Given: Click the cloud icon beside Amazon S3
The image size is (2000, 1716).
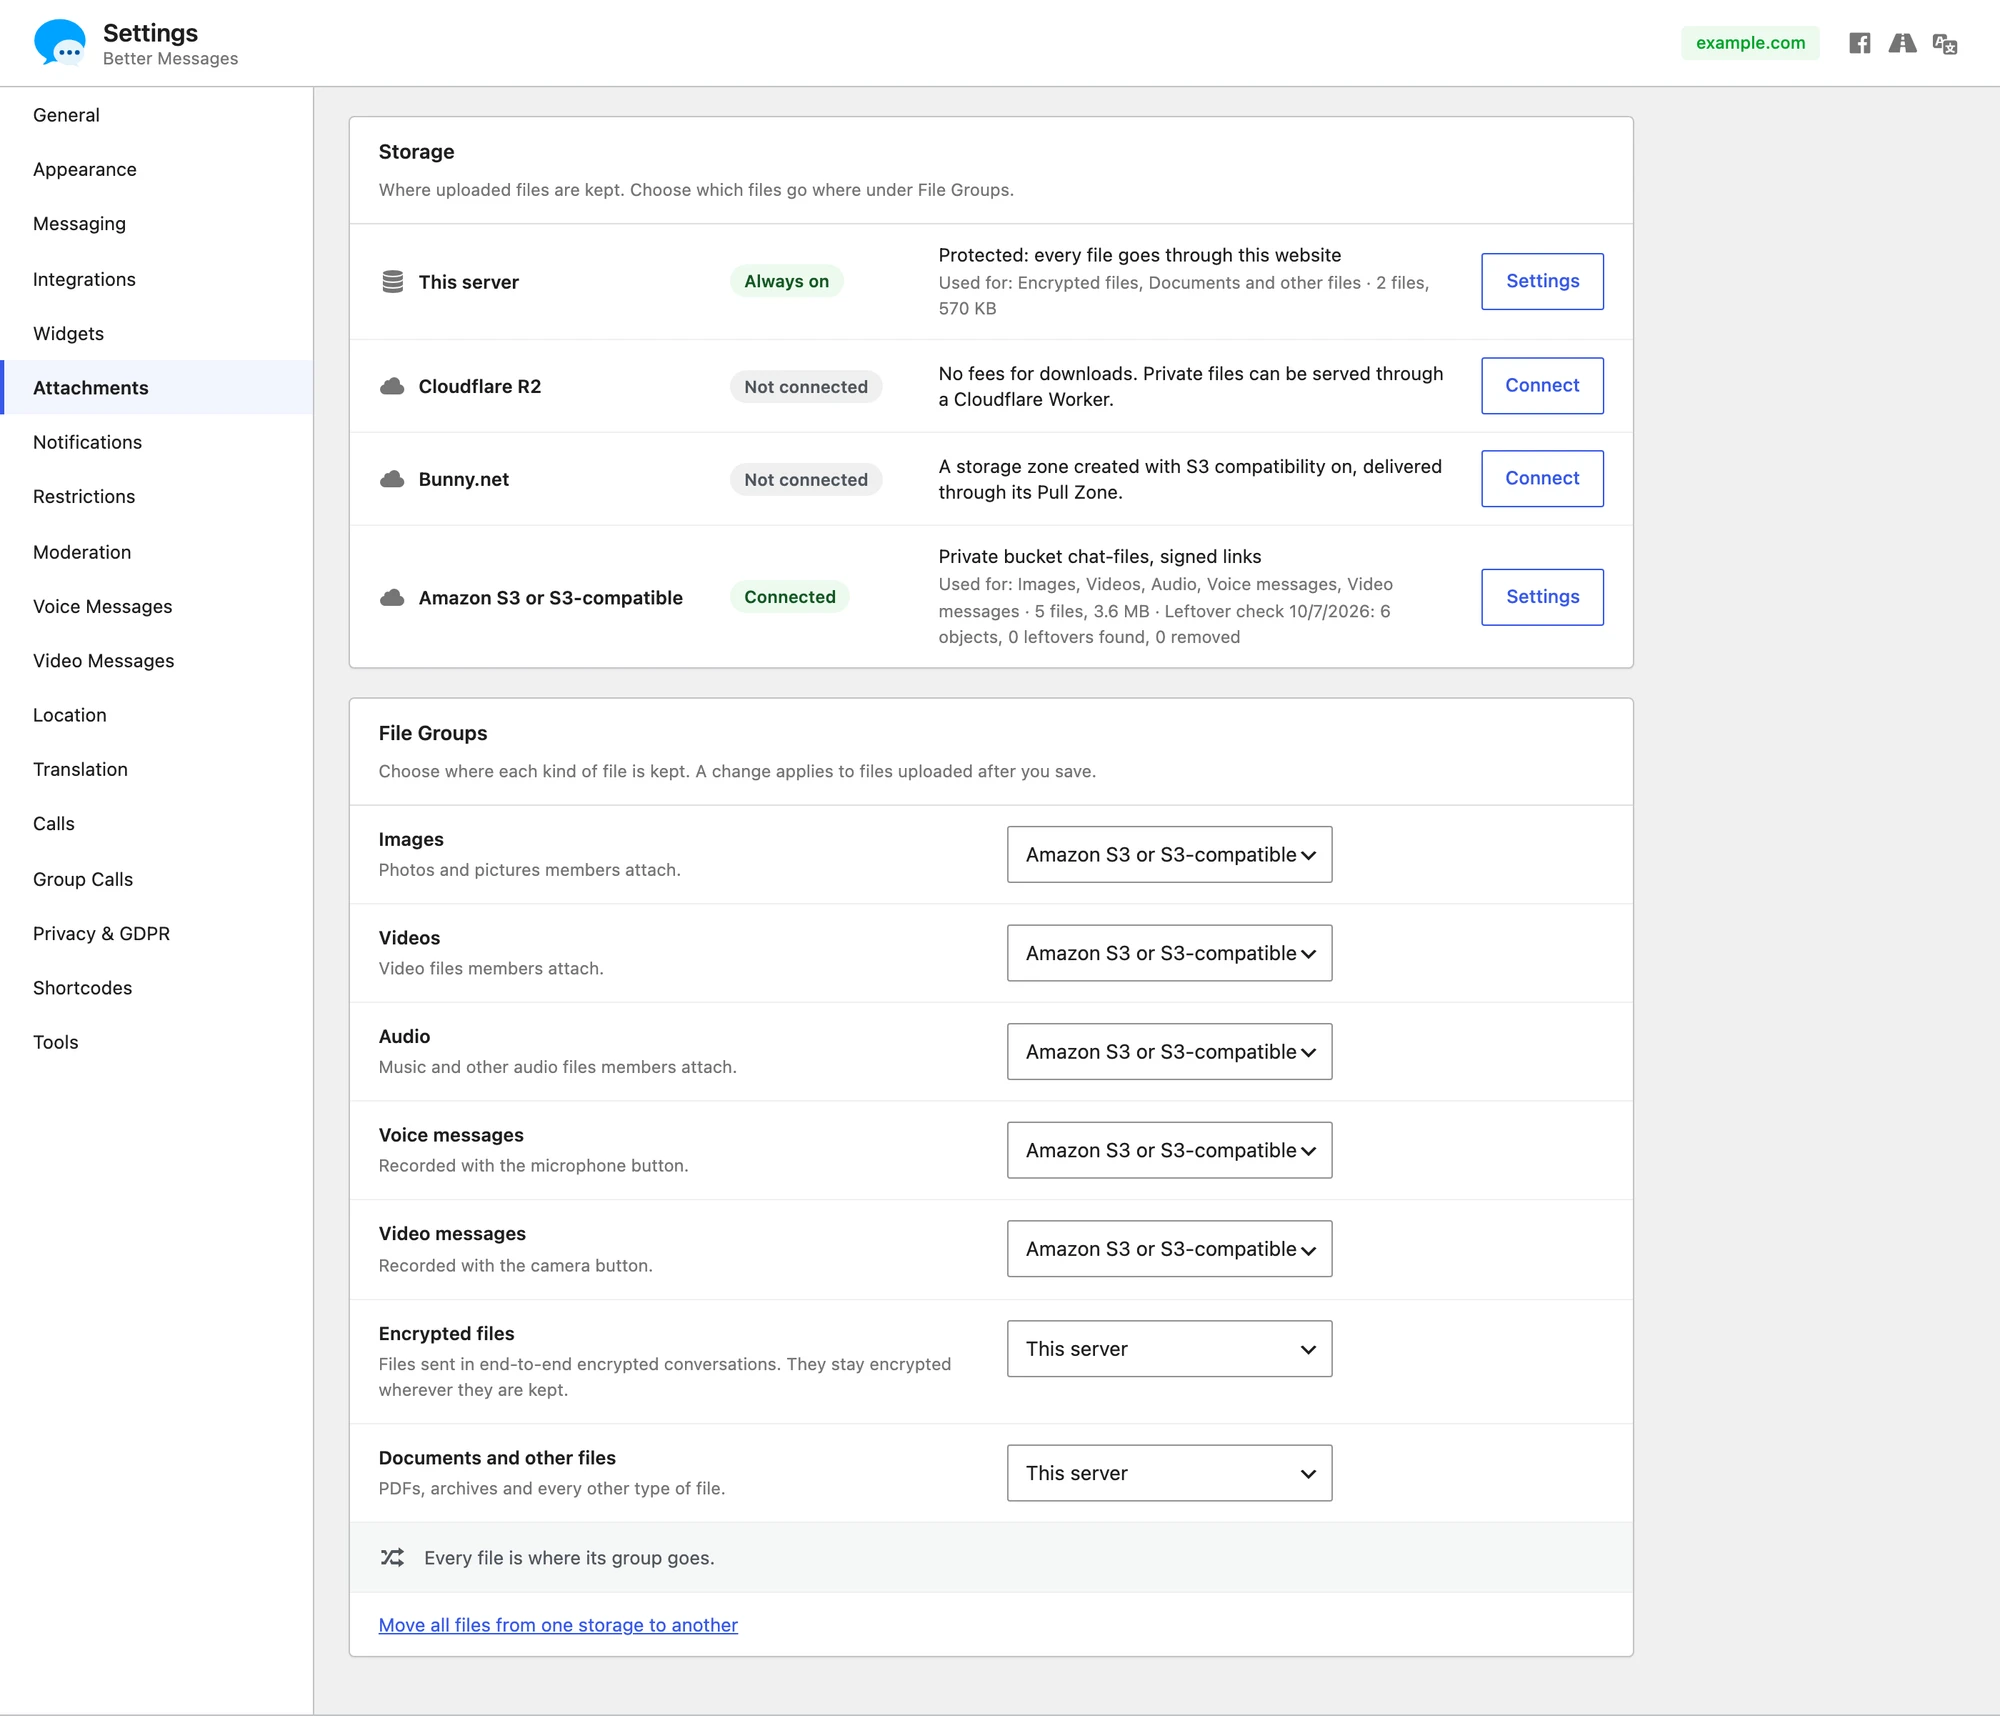Looking at the screenshot, I should tap(392, 597).
